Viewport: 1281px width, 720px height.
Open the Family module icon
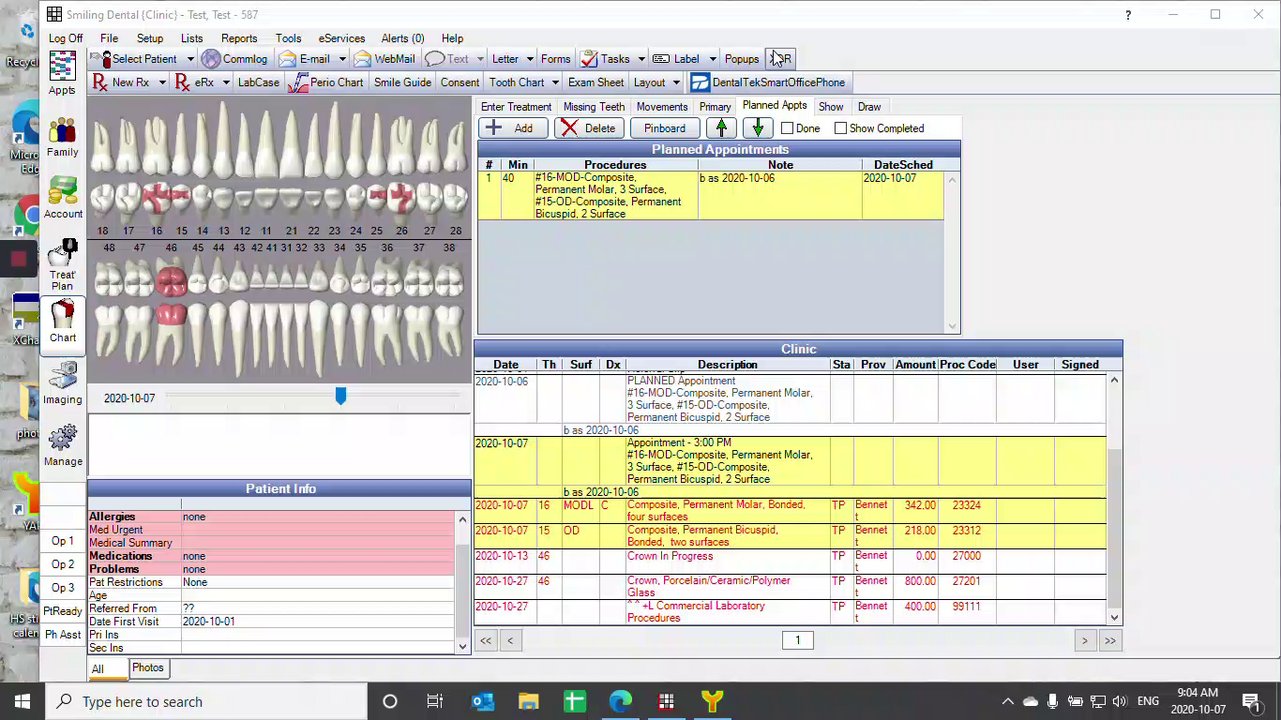(x=62, y=136)
